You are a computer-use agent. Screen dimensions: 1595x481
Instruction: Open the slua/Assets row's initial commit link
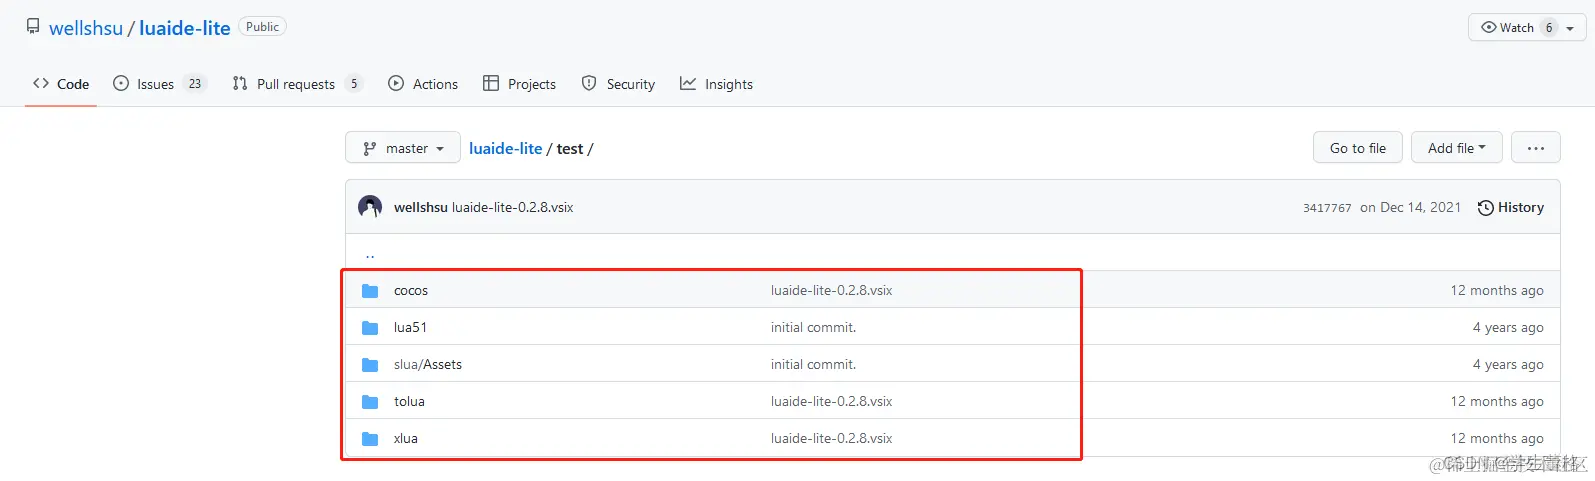coord(814,365)
